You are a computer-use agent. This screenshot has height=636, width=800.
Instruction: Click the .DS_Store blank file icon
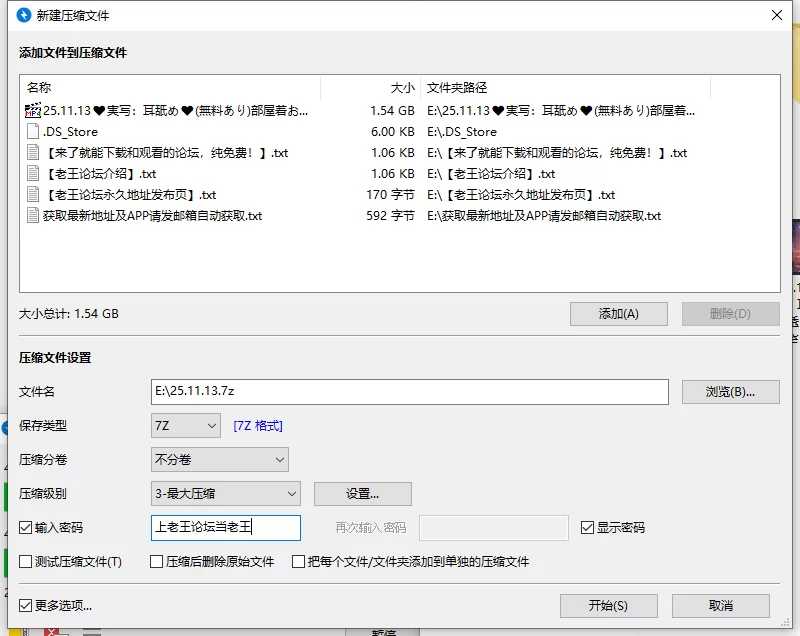(x=33, y=132)
